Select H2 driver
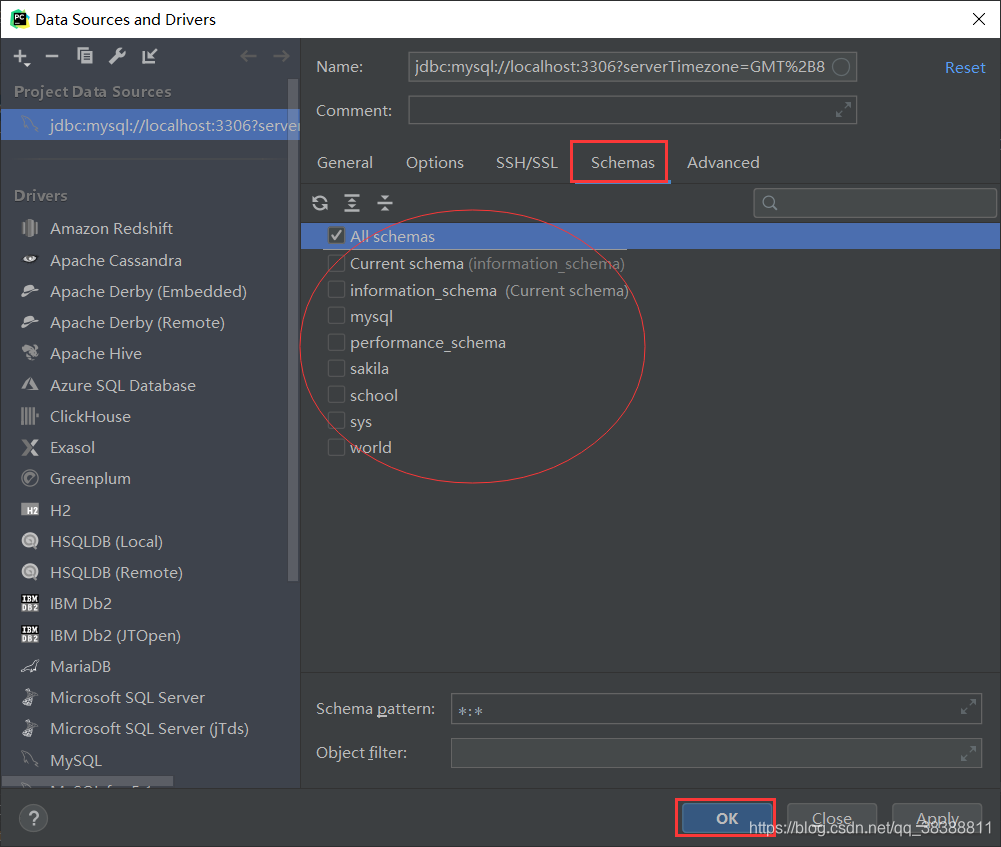This screenshot has height=847, width=1001. click(60, 511)
